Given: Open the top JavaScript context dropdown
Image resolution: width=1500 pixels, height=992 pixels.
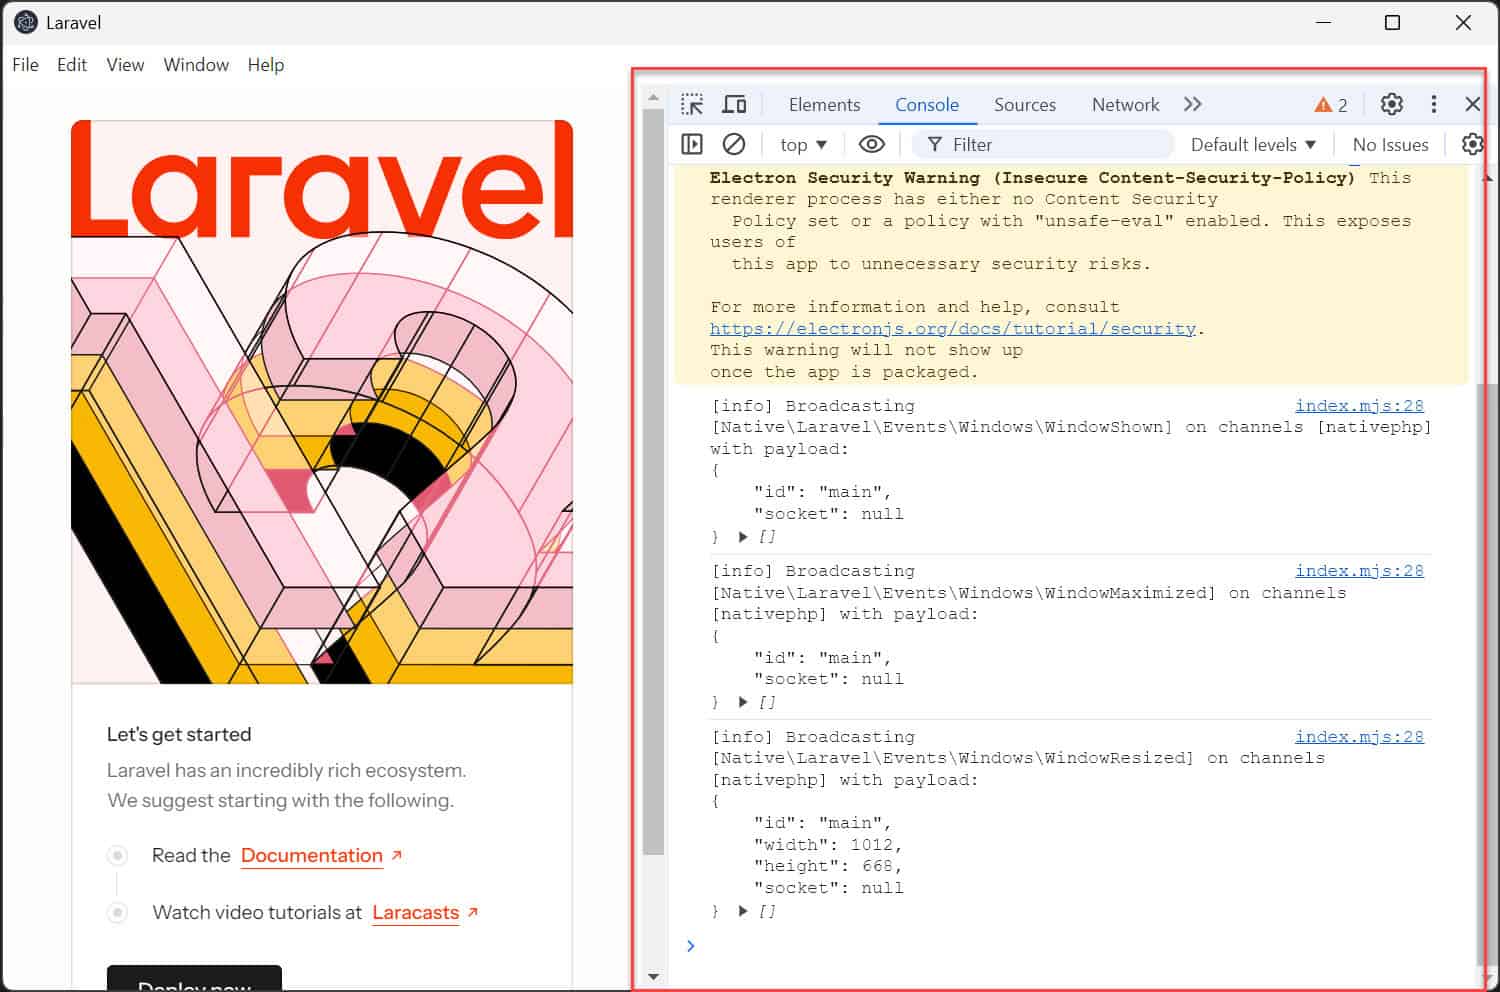Looking at the screenshot, I should 804,145.
